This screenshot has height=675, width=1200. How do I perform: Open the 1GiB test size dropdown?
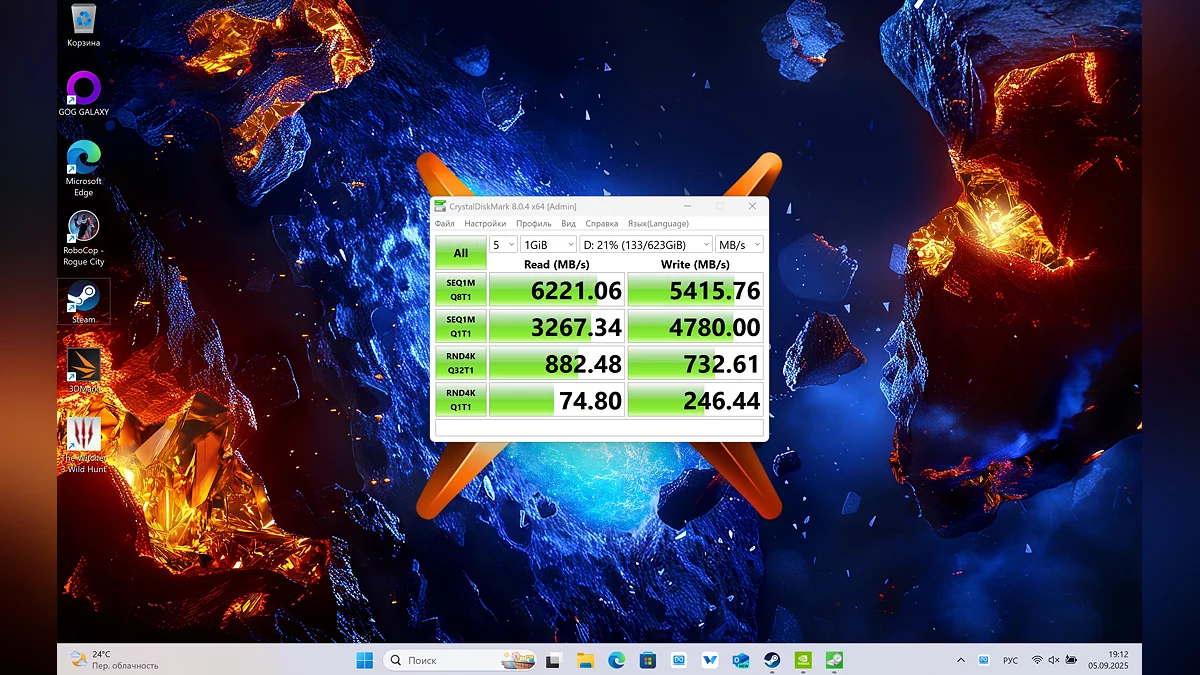point(549,245)
